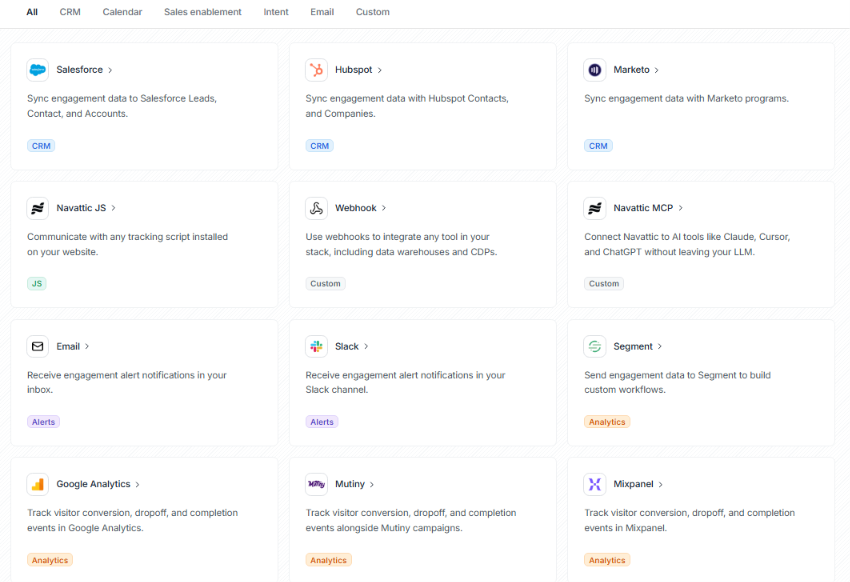
Task: Click the Navattic JS logo icon
Action: [37, 208]
